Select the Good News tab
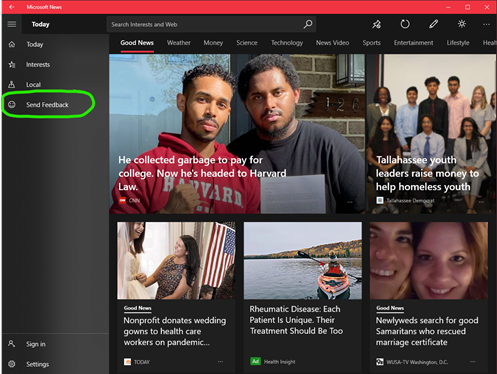497x374 pixels. [x=137, y=43]
